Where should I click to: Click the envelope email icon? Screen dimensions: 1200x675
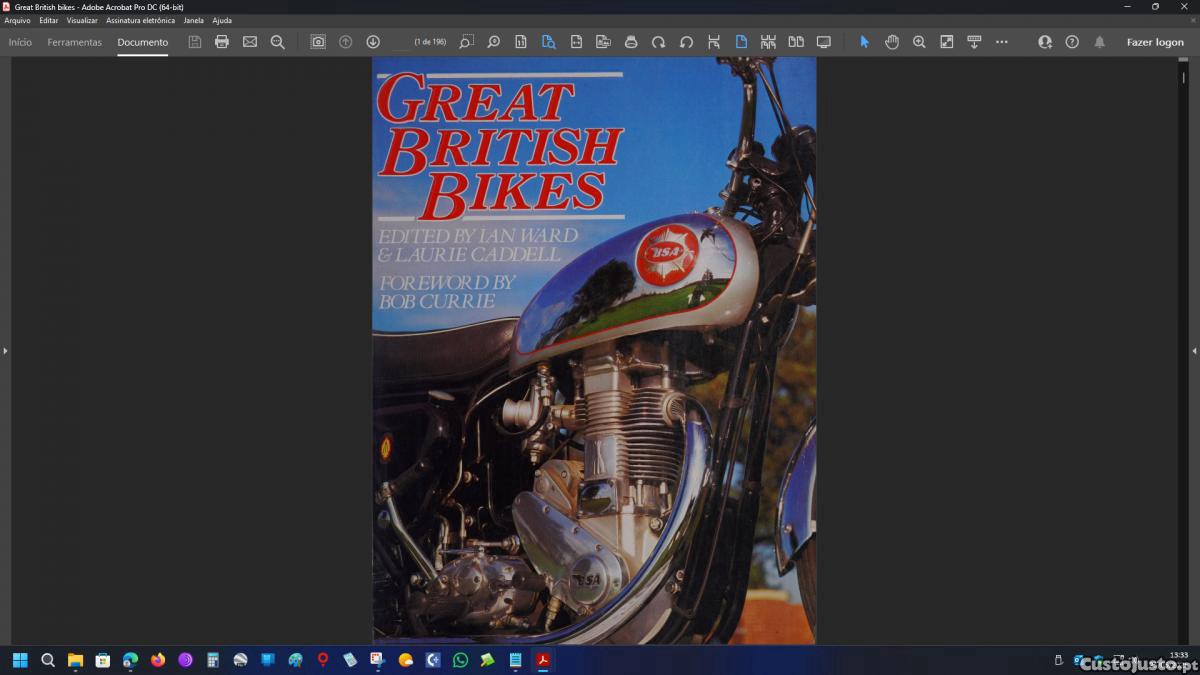(250, 42)
